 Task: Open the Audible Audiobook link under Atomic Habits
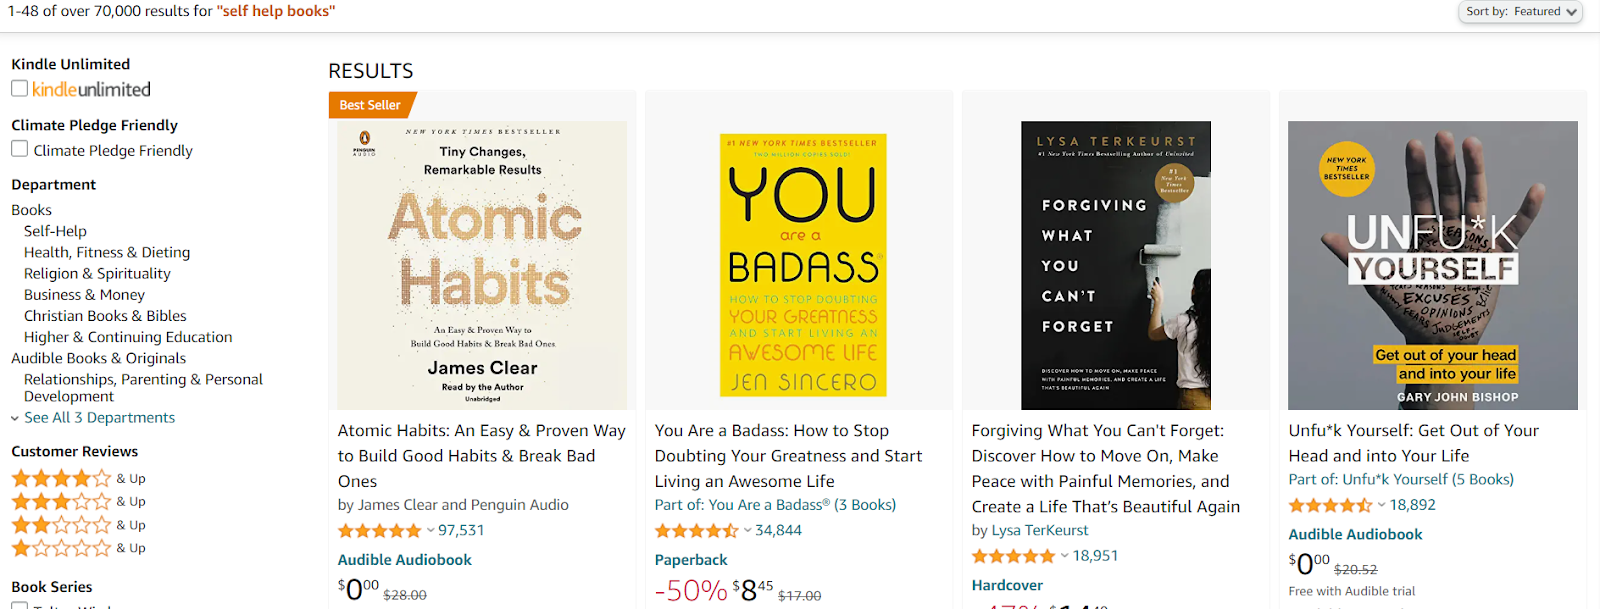tap(405, 560)
